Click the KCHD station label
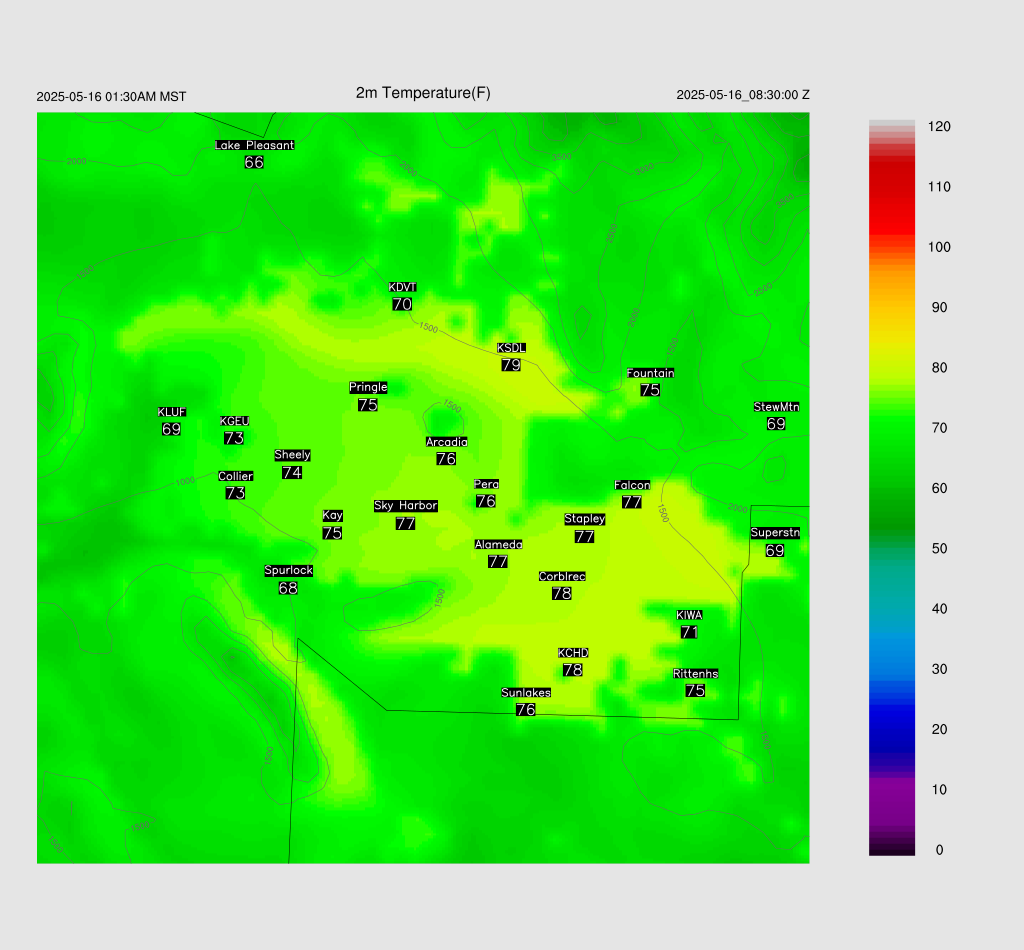 click(x=573, y=653)
